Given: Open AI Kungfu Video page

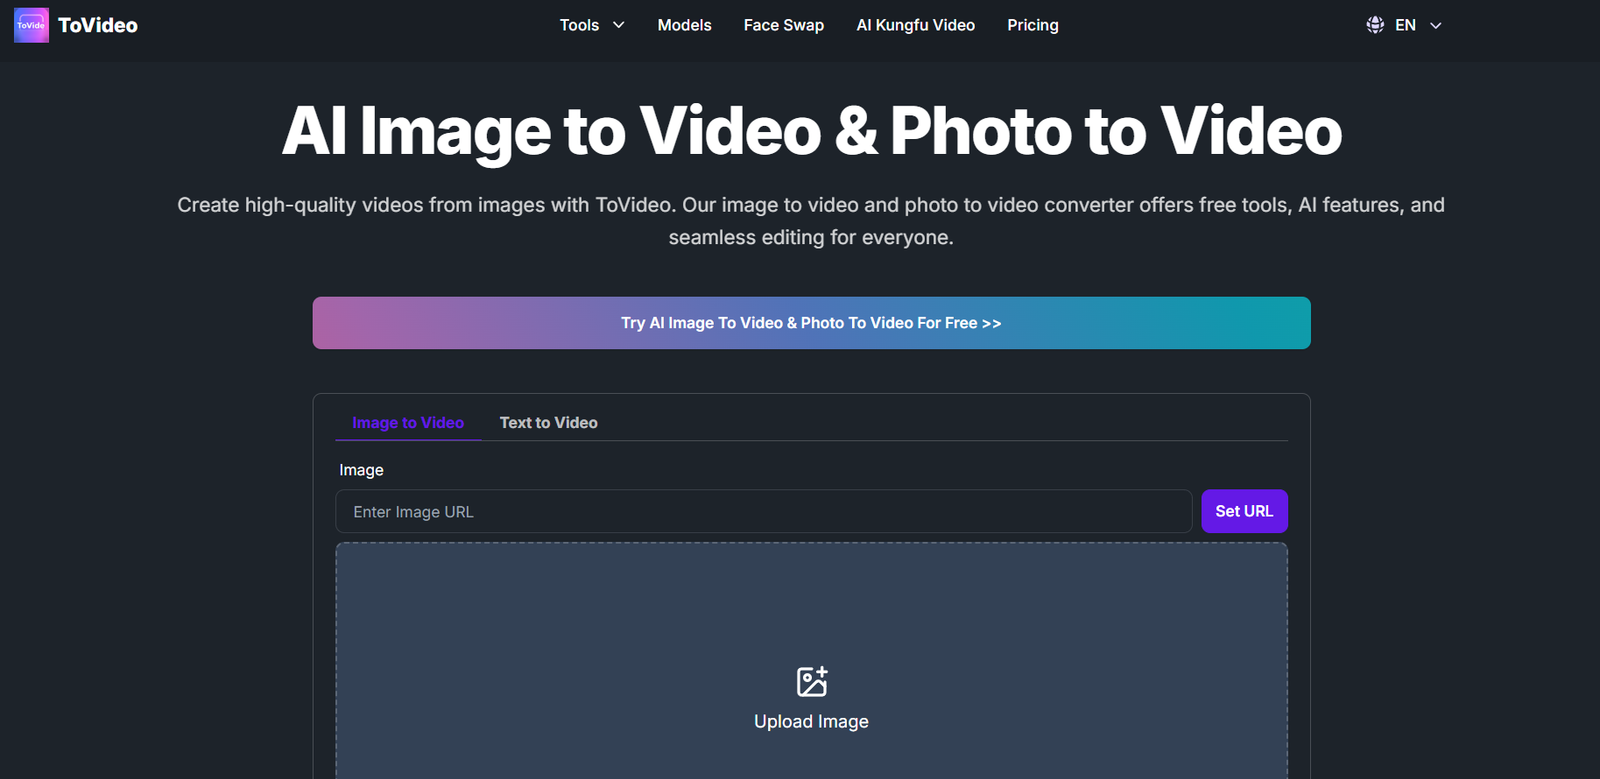Looking at the screenshot, I should (x=915, y=25).
